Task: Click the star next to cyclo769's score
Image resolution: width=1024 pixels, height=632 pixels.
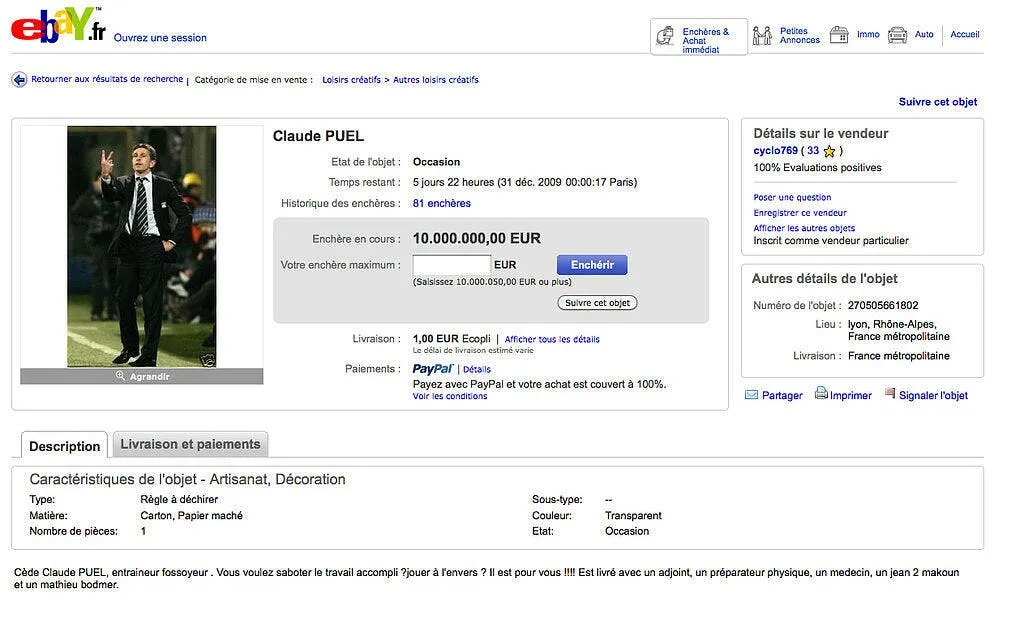Action: click(x=828, y=150)
